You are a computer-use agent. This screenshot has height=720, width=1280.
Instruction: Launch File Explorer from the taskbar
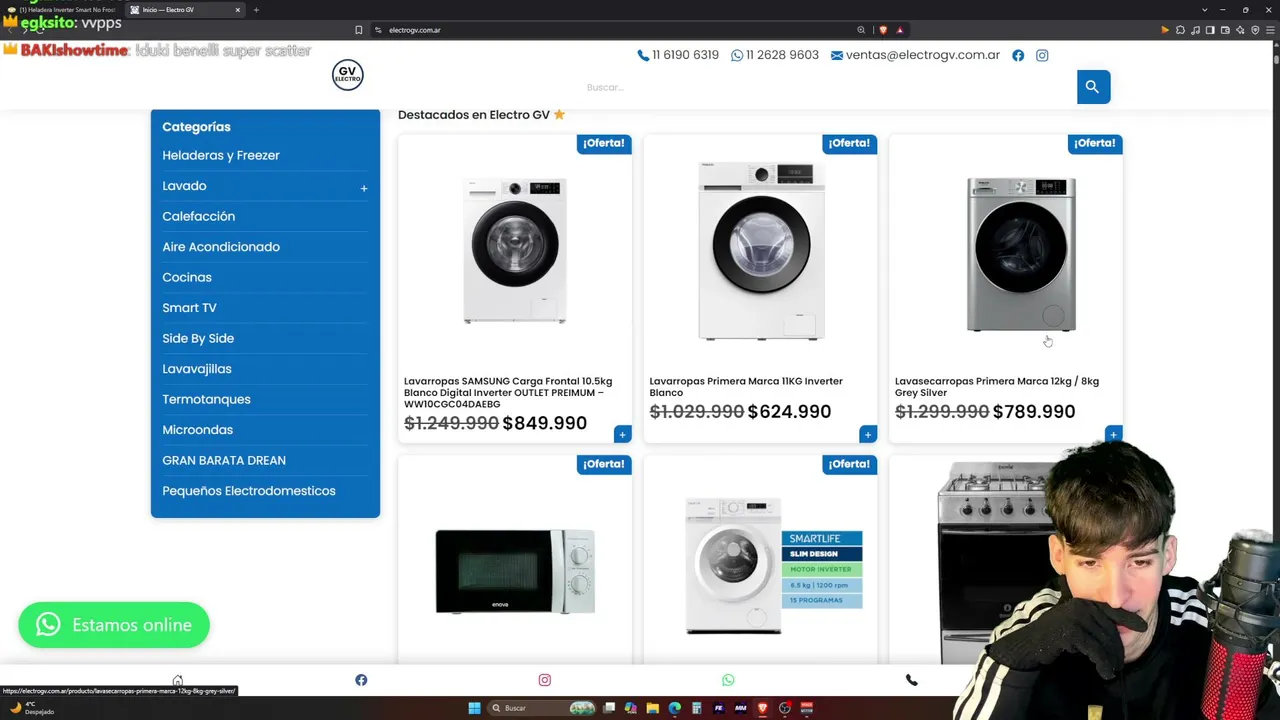coord(652,708)
